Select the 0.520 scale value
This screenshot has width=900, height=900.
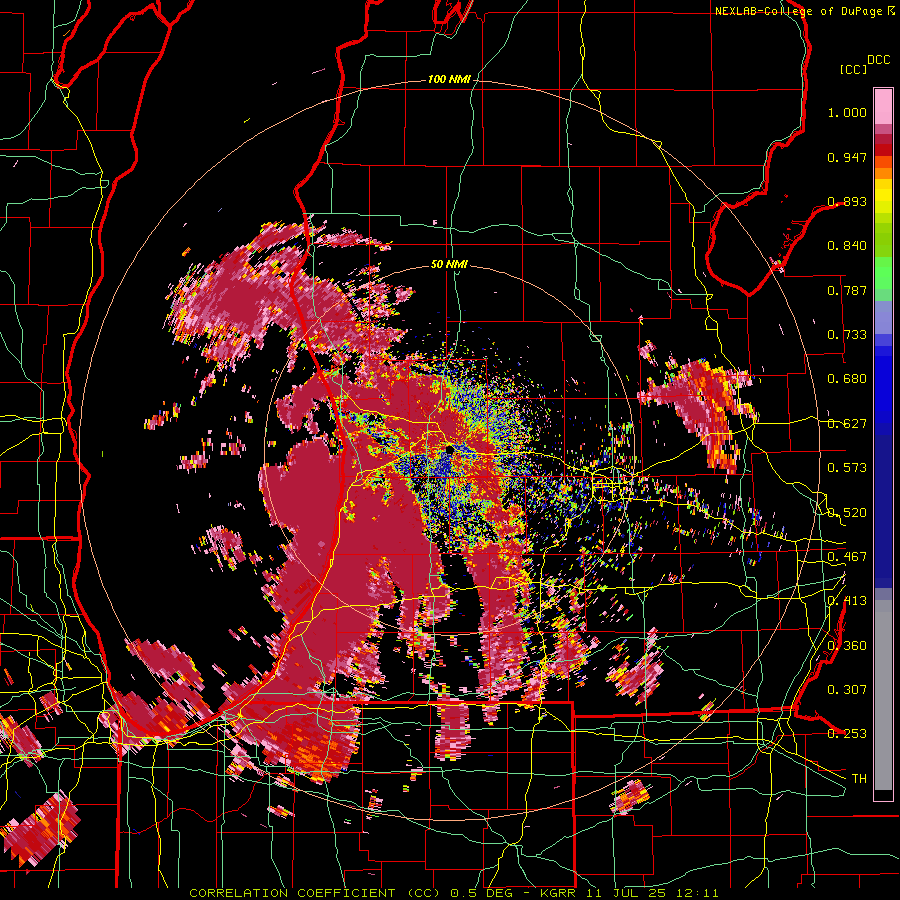pyautogui.click(x=847, y=513)
